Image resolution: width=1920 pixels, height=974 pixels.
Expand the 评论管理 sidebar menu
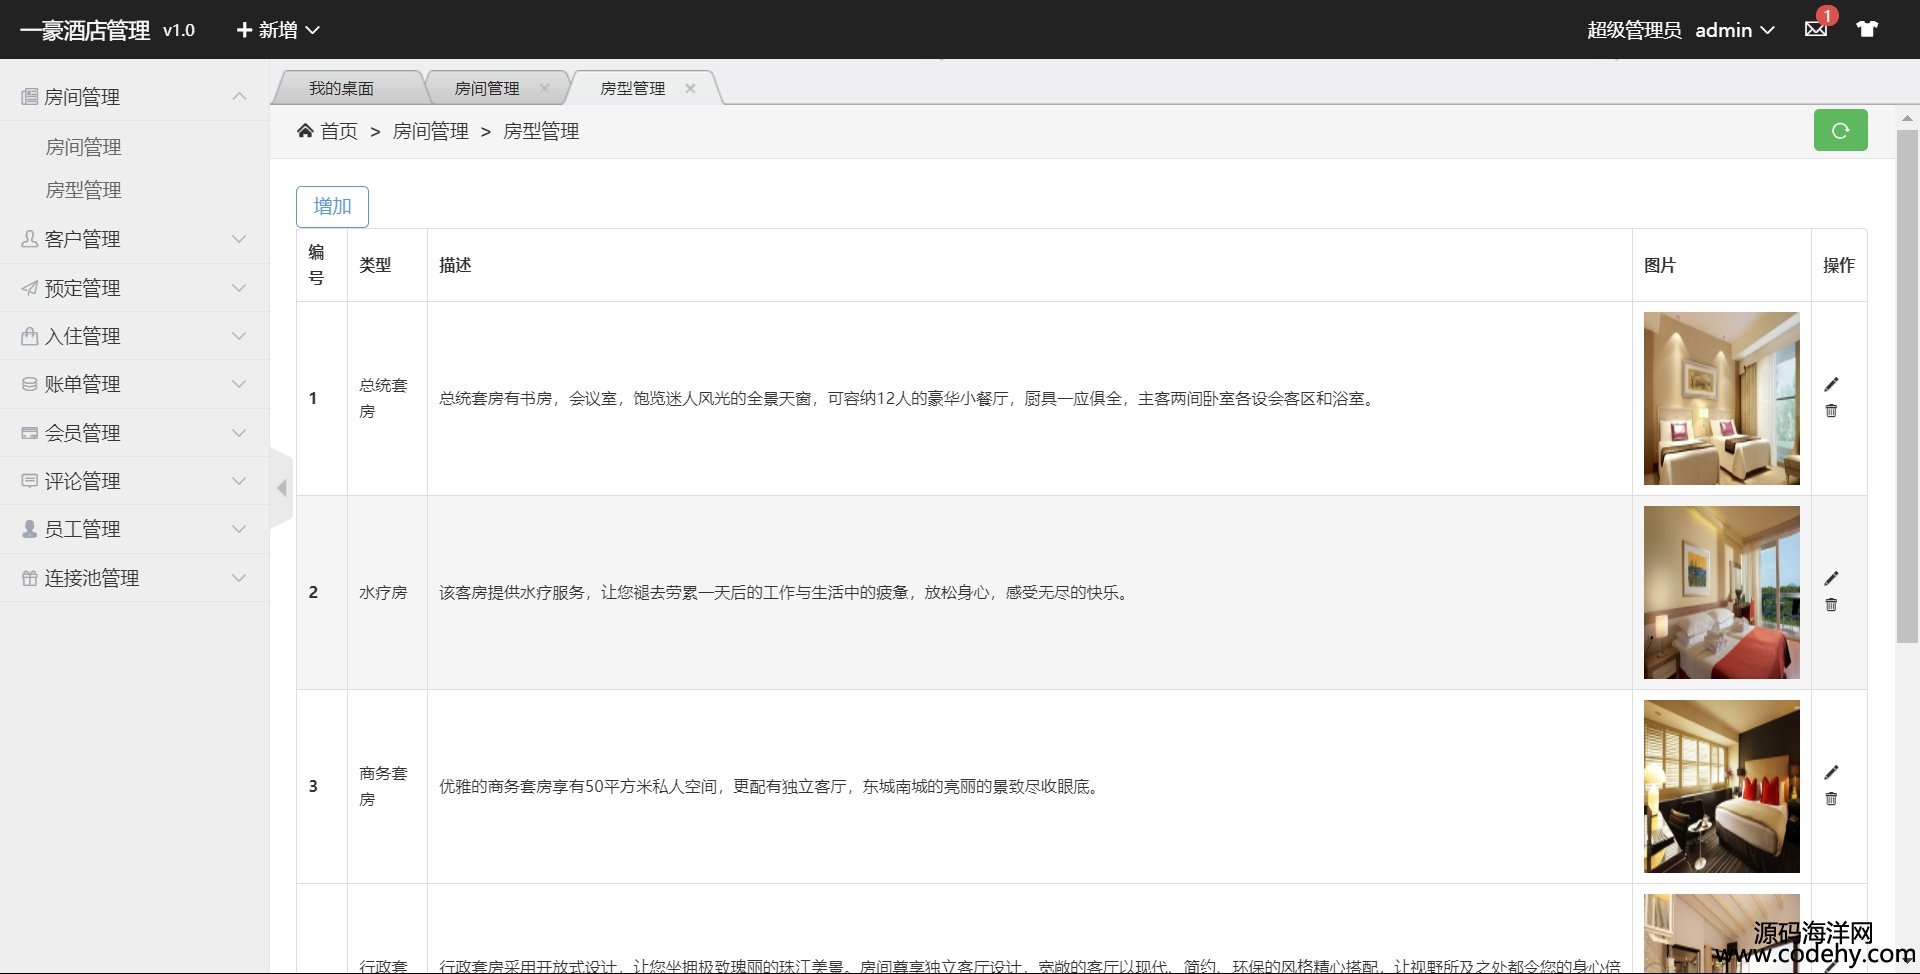[x=135, y=481]
